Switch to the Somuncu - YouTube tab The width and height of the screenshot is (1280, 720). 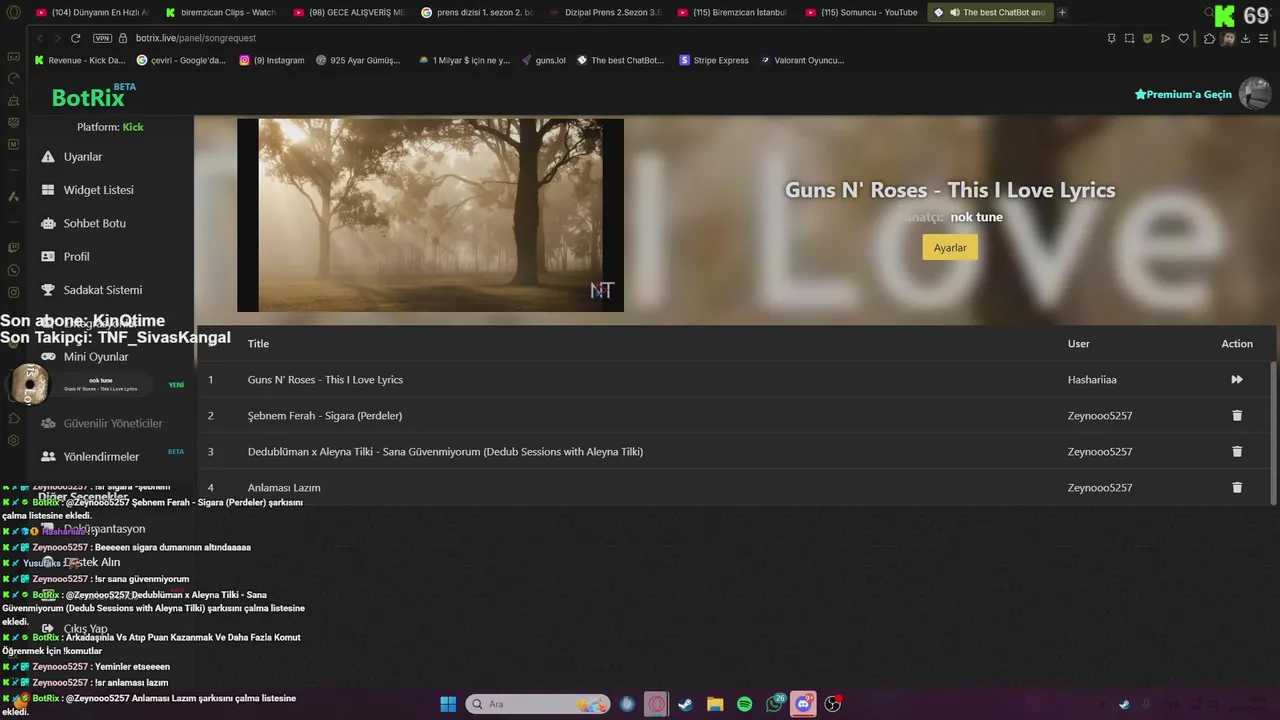(x=862, y=12)
